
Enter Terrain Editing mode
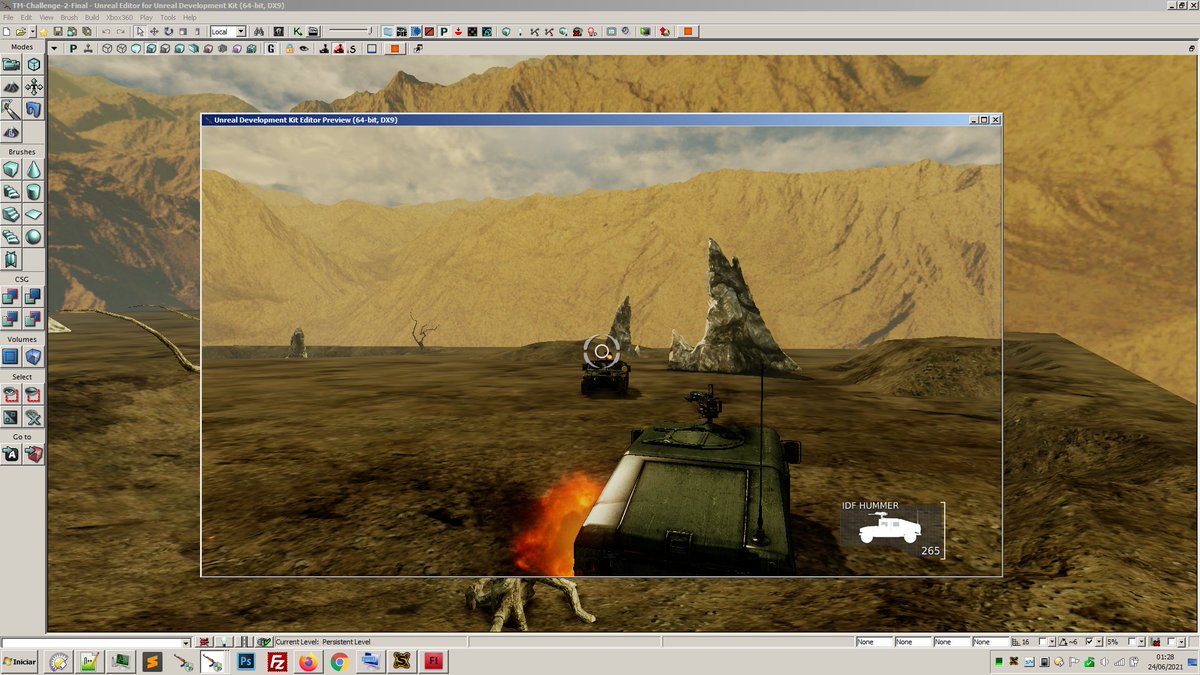coord(11,87)
